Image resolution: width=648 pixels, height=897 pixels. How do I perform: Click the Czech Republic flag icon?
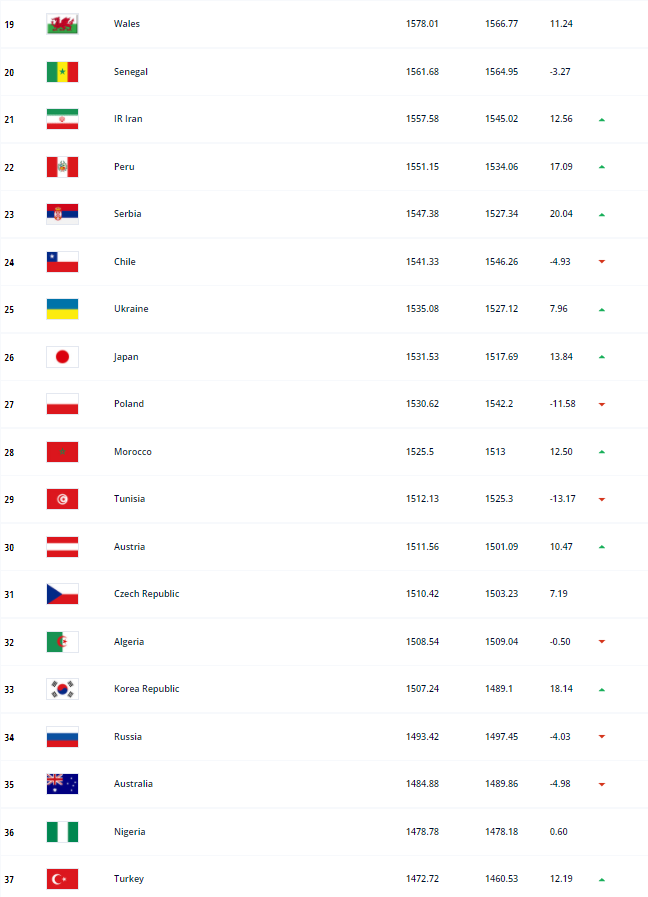(62, 594)
